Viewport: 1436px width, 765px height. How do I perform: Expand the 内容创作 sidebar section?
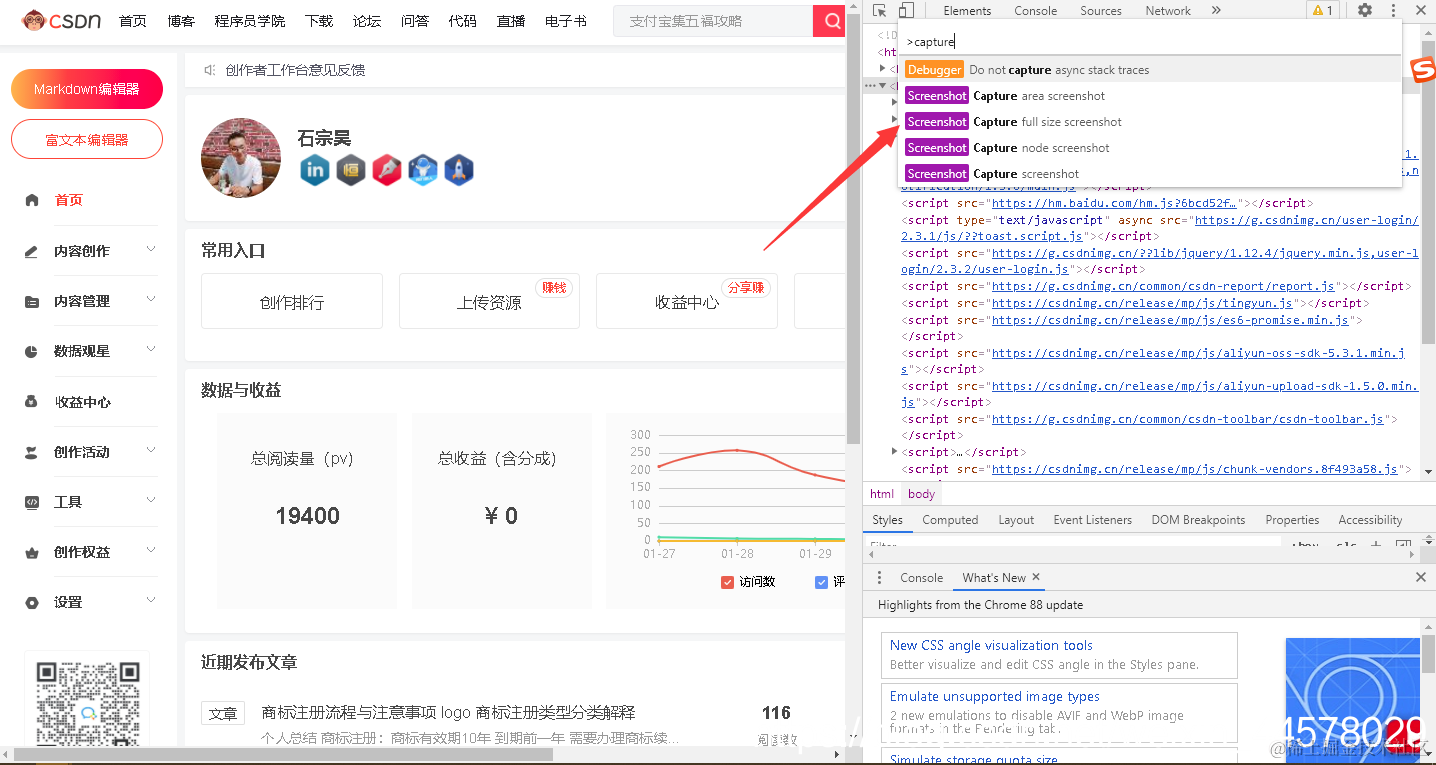[x=151, y=249]
